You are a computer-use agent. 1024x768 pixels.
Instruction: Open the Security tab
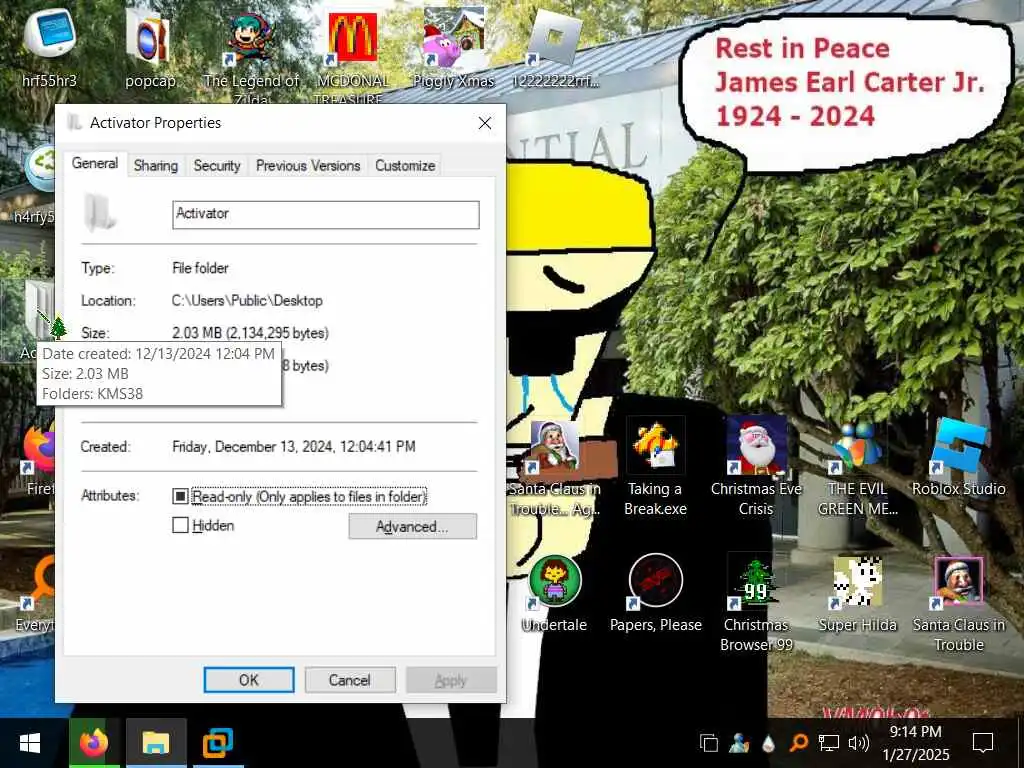coord(217,166)
